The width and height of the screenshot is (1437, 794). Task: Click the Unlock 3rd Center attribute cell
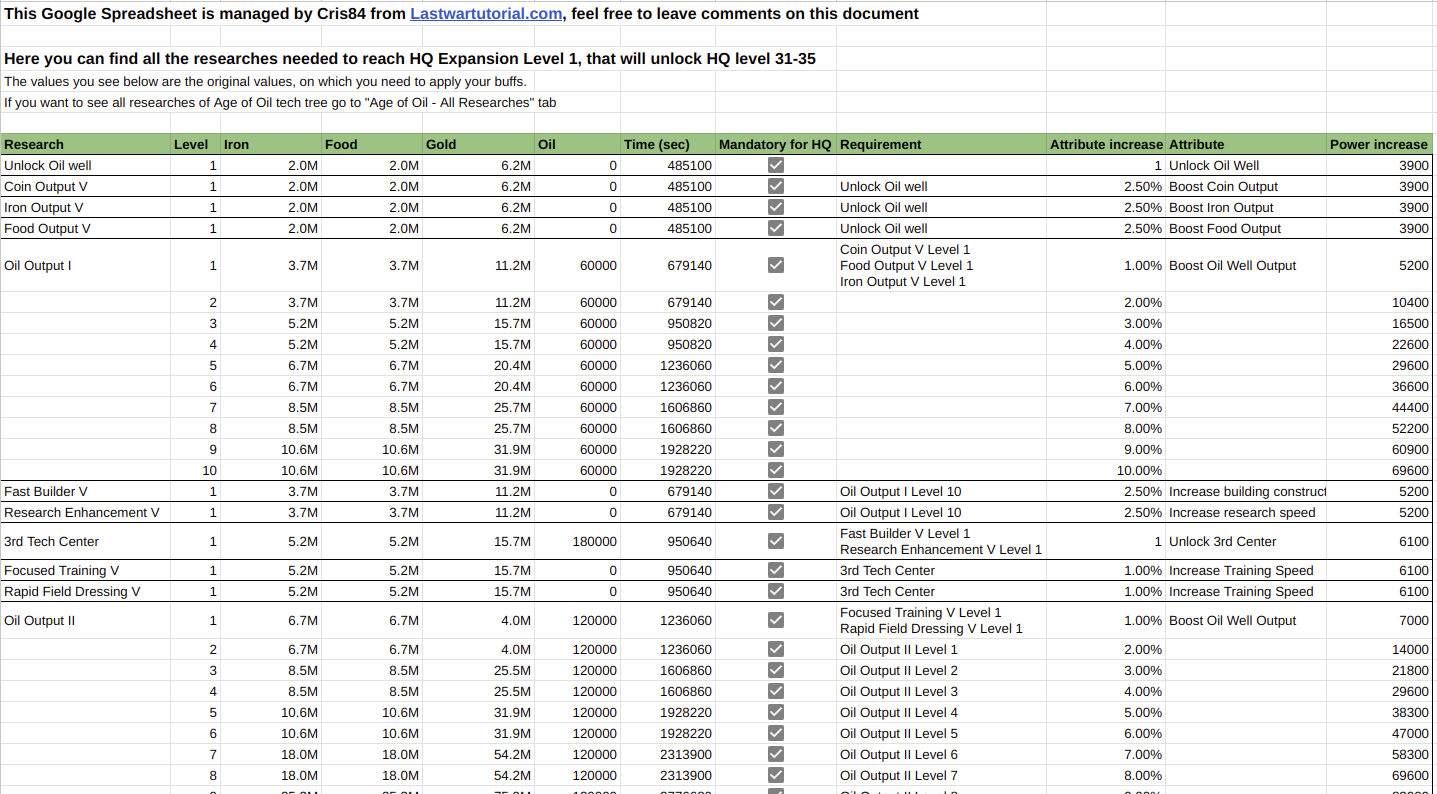coord(1245,541)
